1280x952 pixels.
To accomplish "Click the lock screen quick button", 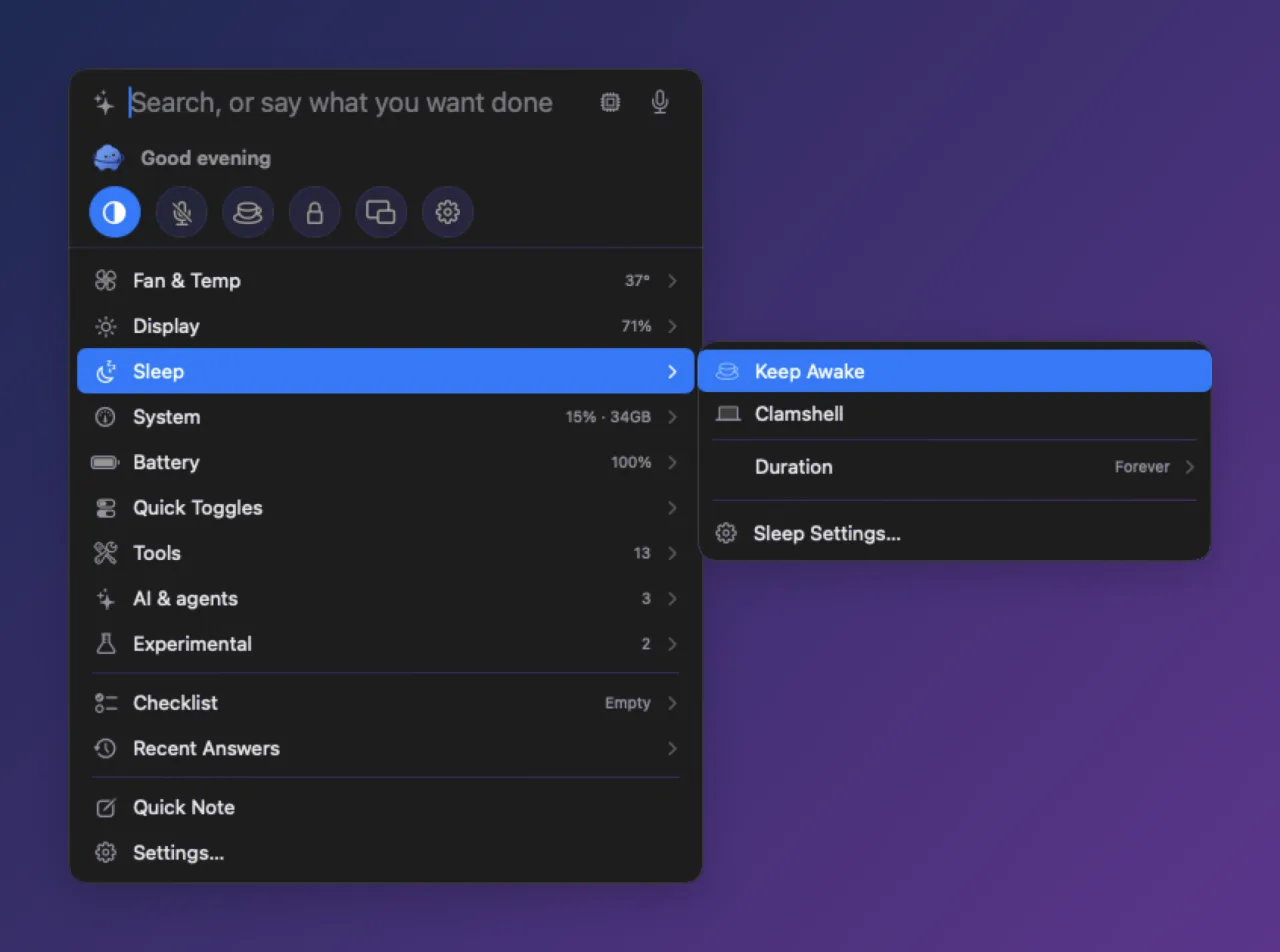I will tap(315, 212).
